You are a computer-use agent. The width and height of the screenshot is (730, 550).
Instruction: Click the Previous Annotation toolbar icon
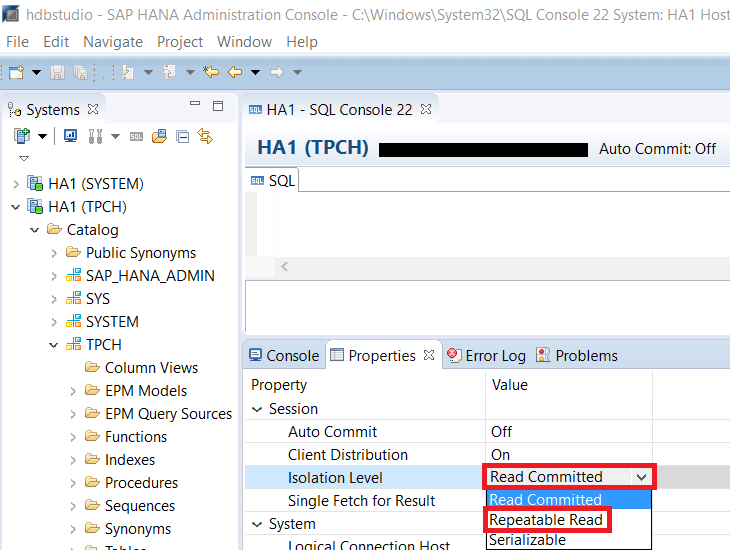pos(169,72)
